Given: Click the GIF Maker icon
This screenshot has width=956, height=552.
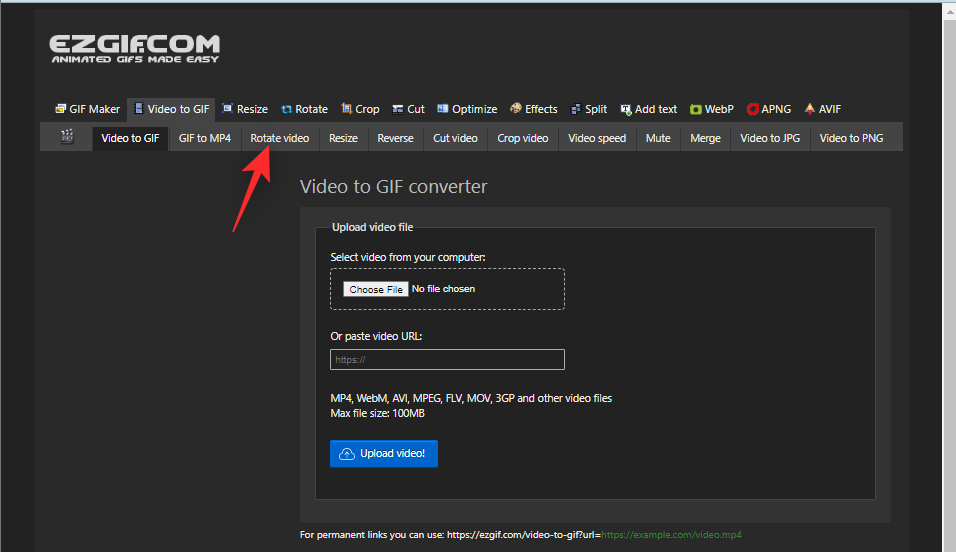Looking at the screenshot, I should click(x=60, y=109).
